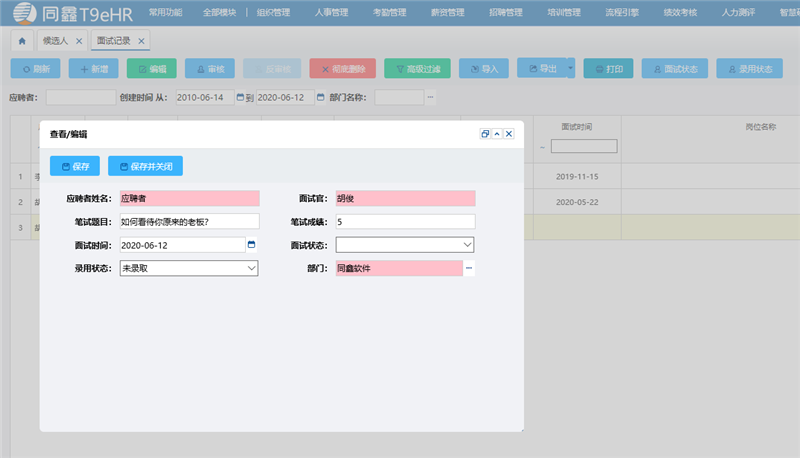Collapse the 查看/编辑 dialog with the up arrow
Image resolution: width=800 pixels, height=458 pixels.
pos(497,134)
